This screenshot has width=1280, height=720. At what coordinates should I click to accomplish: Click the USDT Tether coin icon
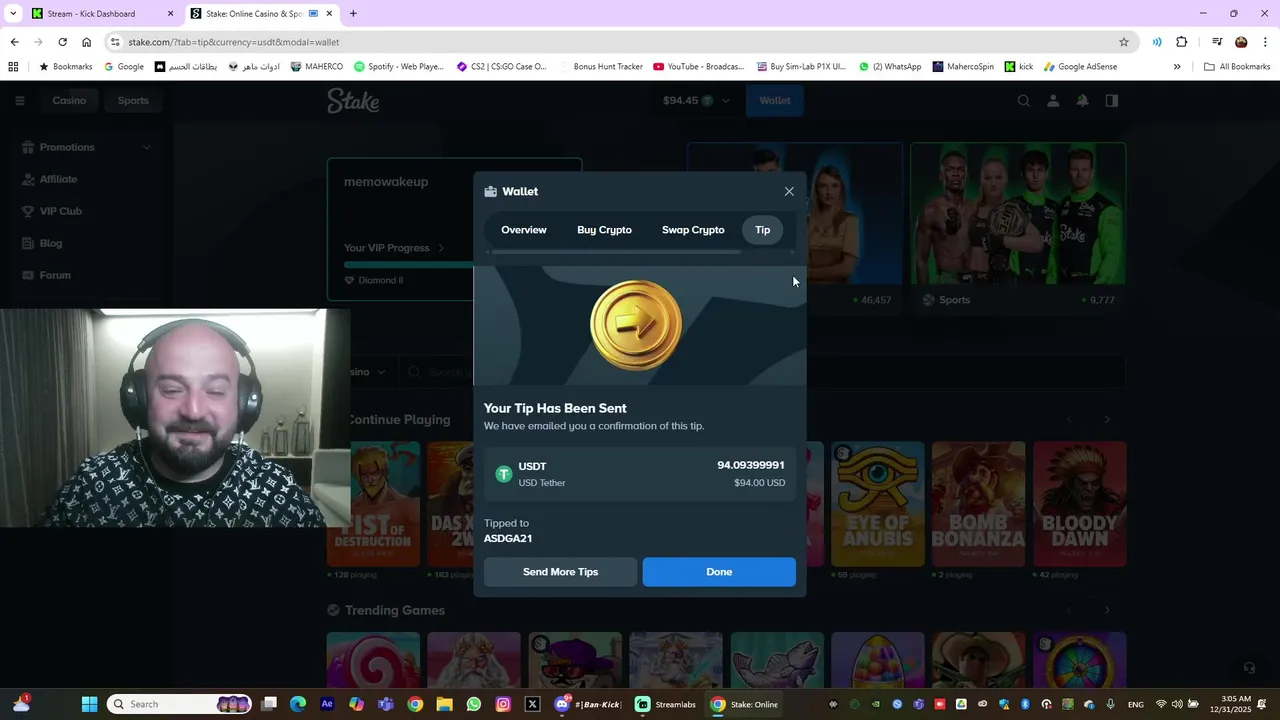coord(504,474)
